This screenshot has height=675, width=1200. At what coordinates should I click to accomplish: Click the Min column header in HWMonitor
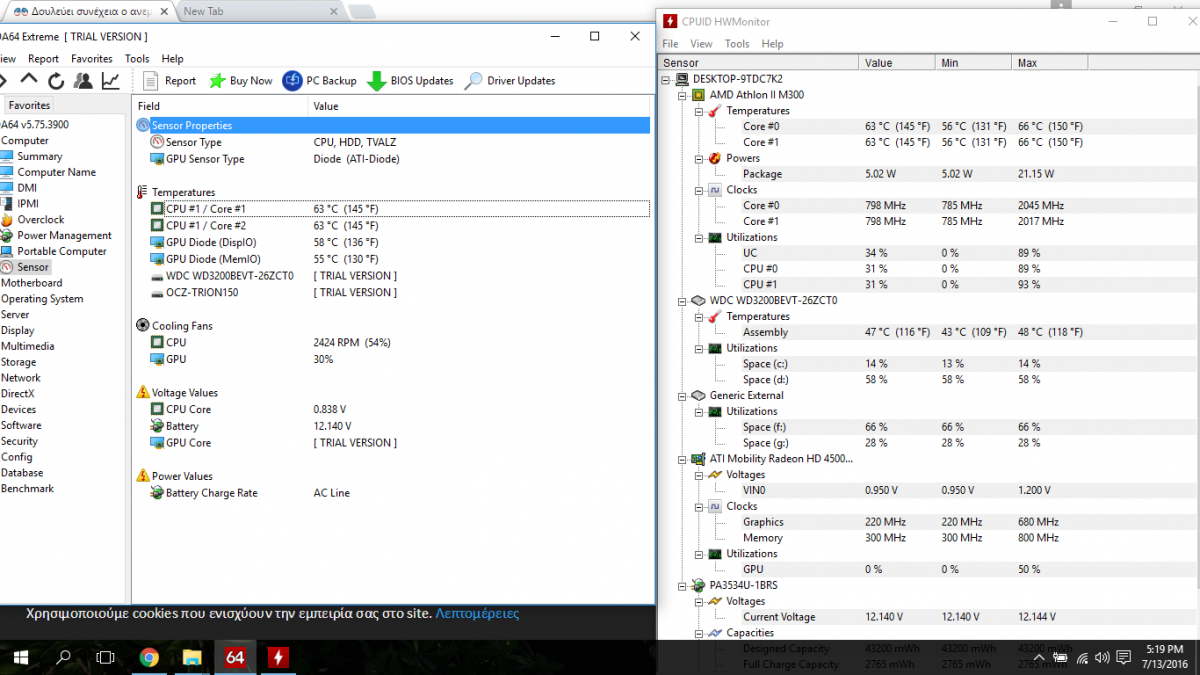click(974, 63)
